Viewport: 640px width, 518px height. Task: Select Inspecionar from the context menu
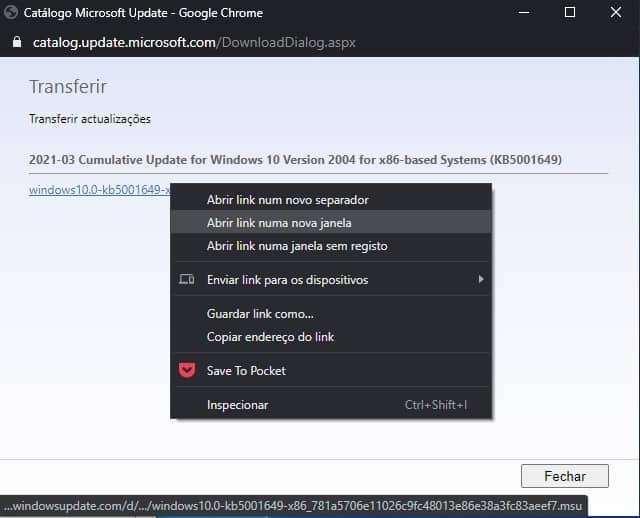click(331, 405)
